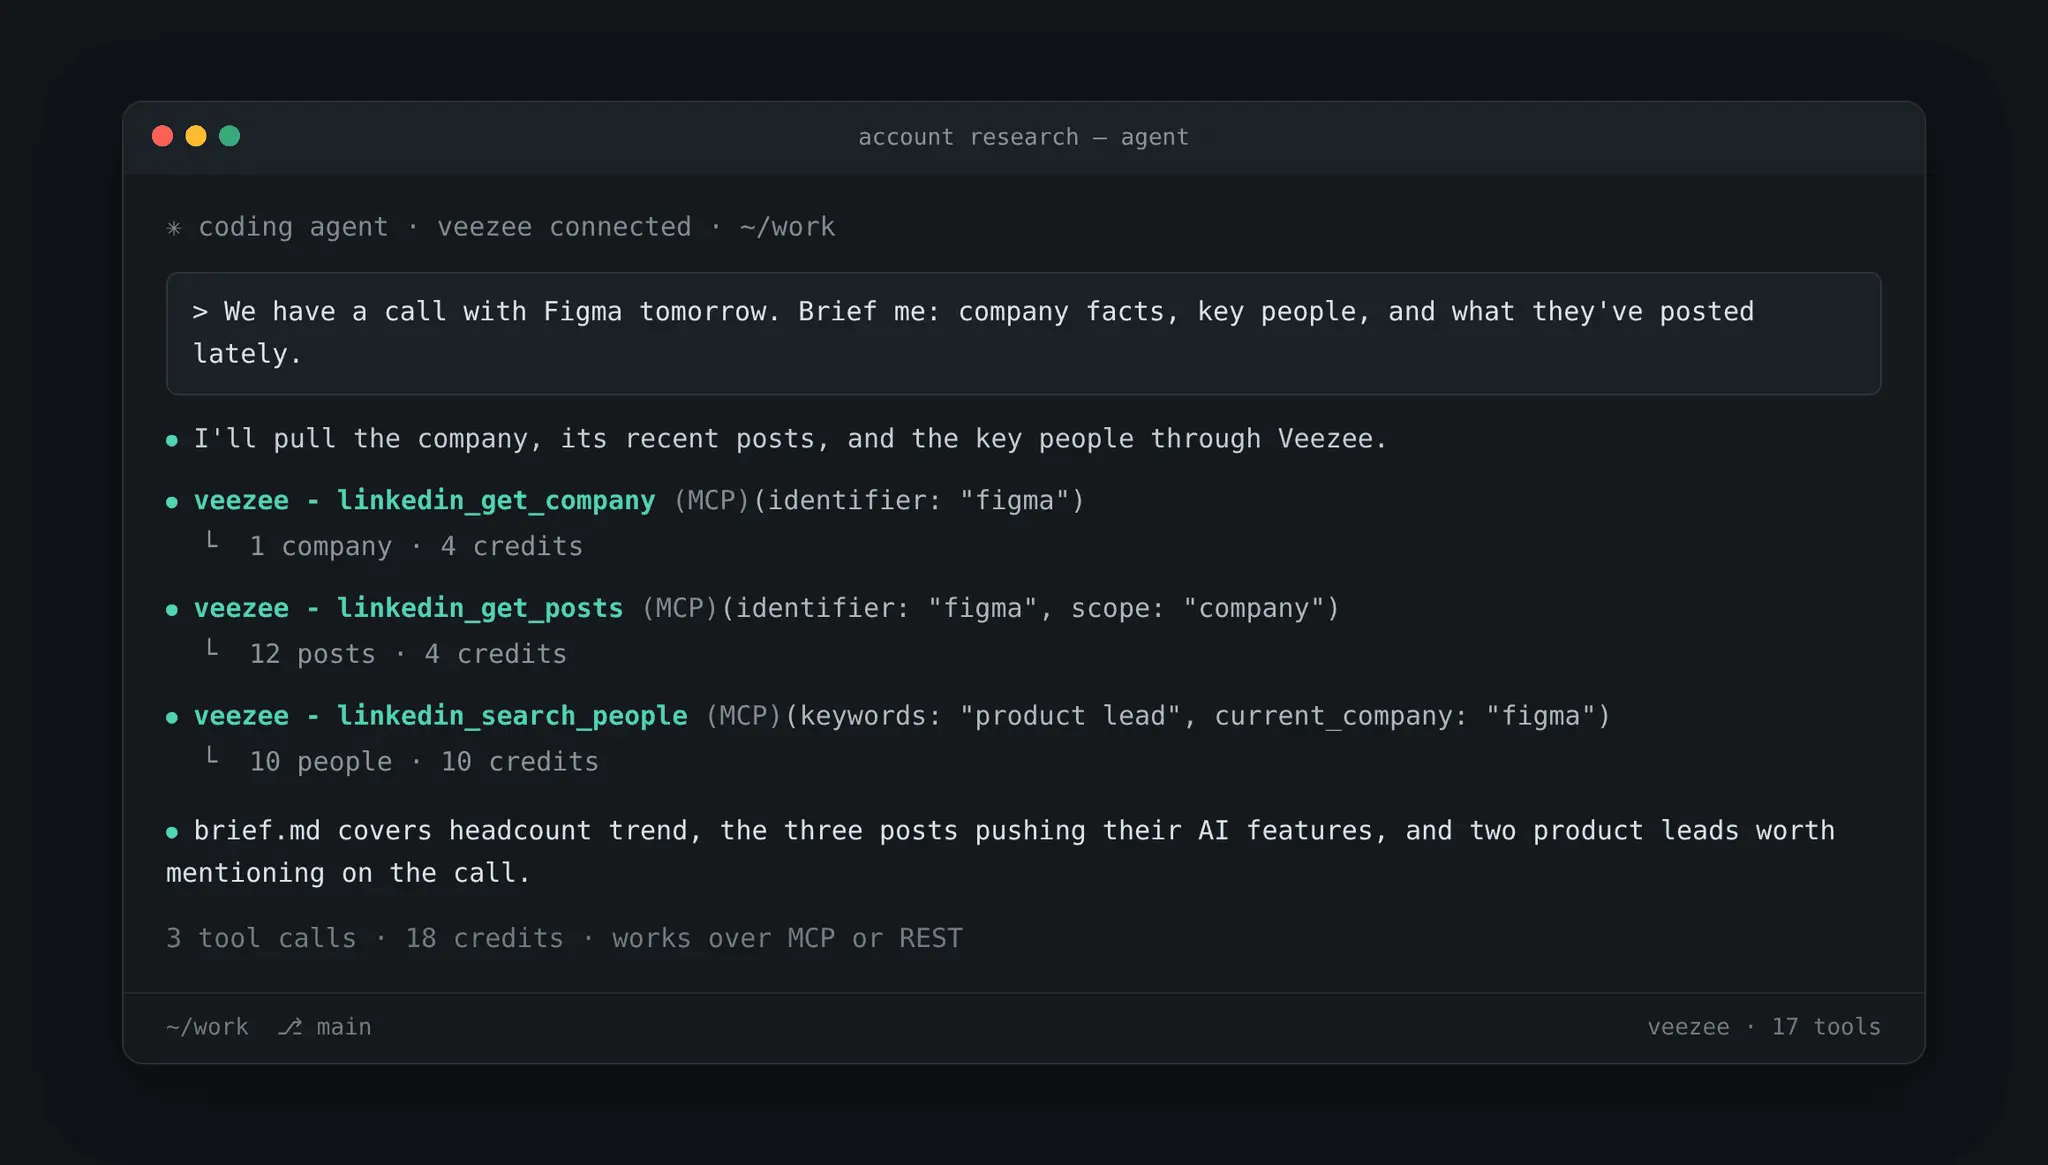Click the tree connector under linkedin_search_people
The width and height of the screenshot is (2048, 1165).
(211, 757)
